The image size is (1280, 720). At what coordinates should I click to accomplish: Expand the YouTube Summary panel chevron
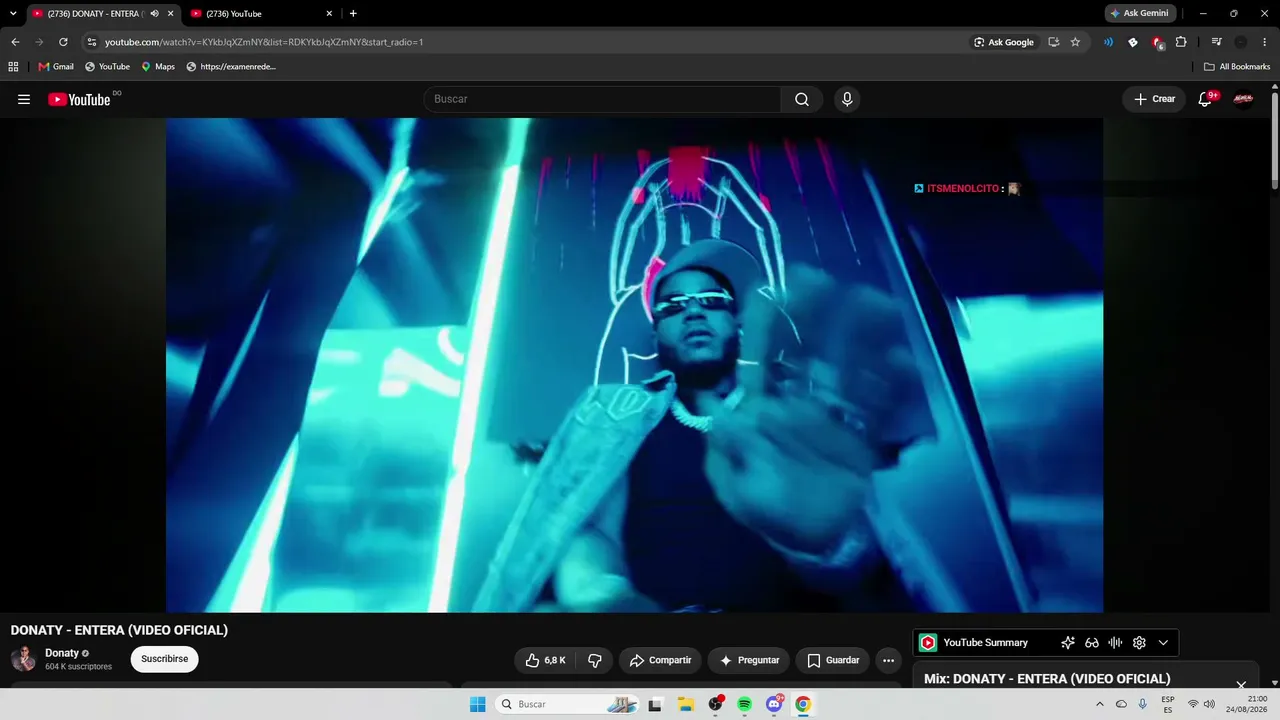point(1163,643)
